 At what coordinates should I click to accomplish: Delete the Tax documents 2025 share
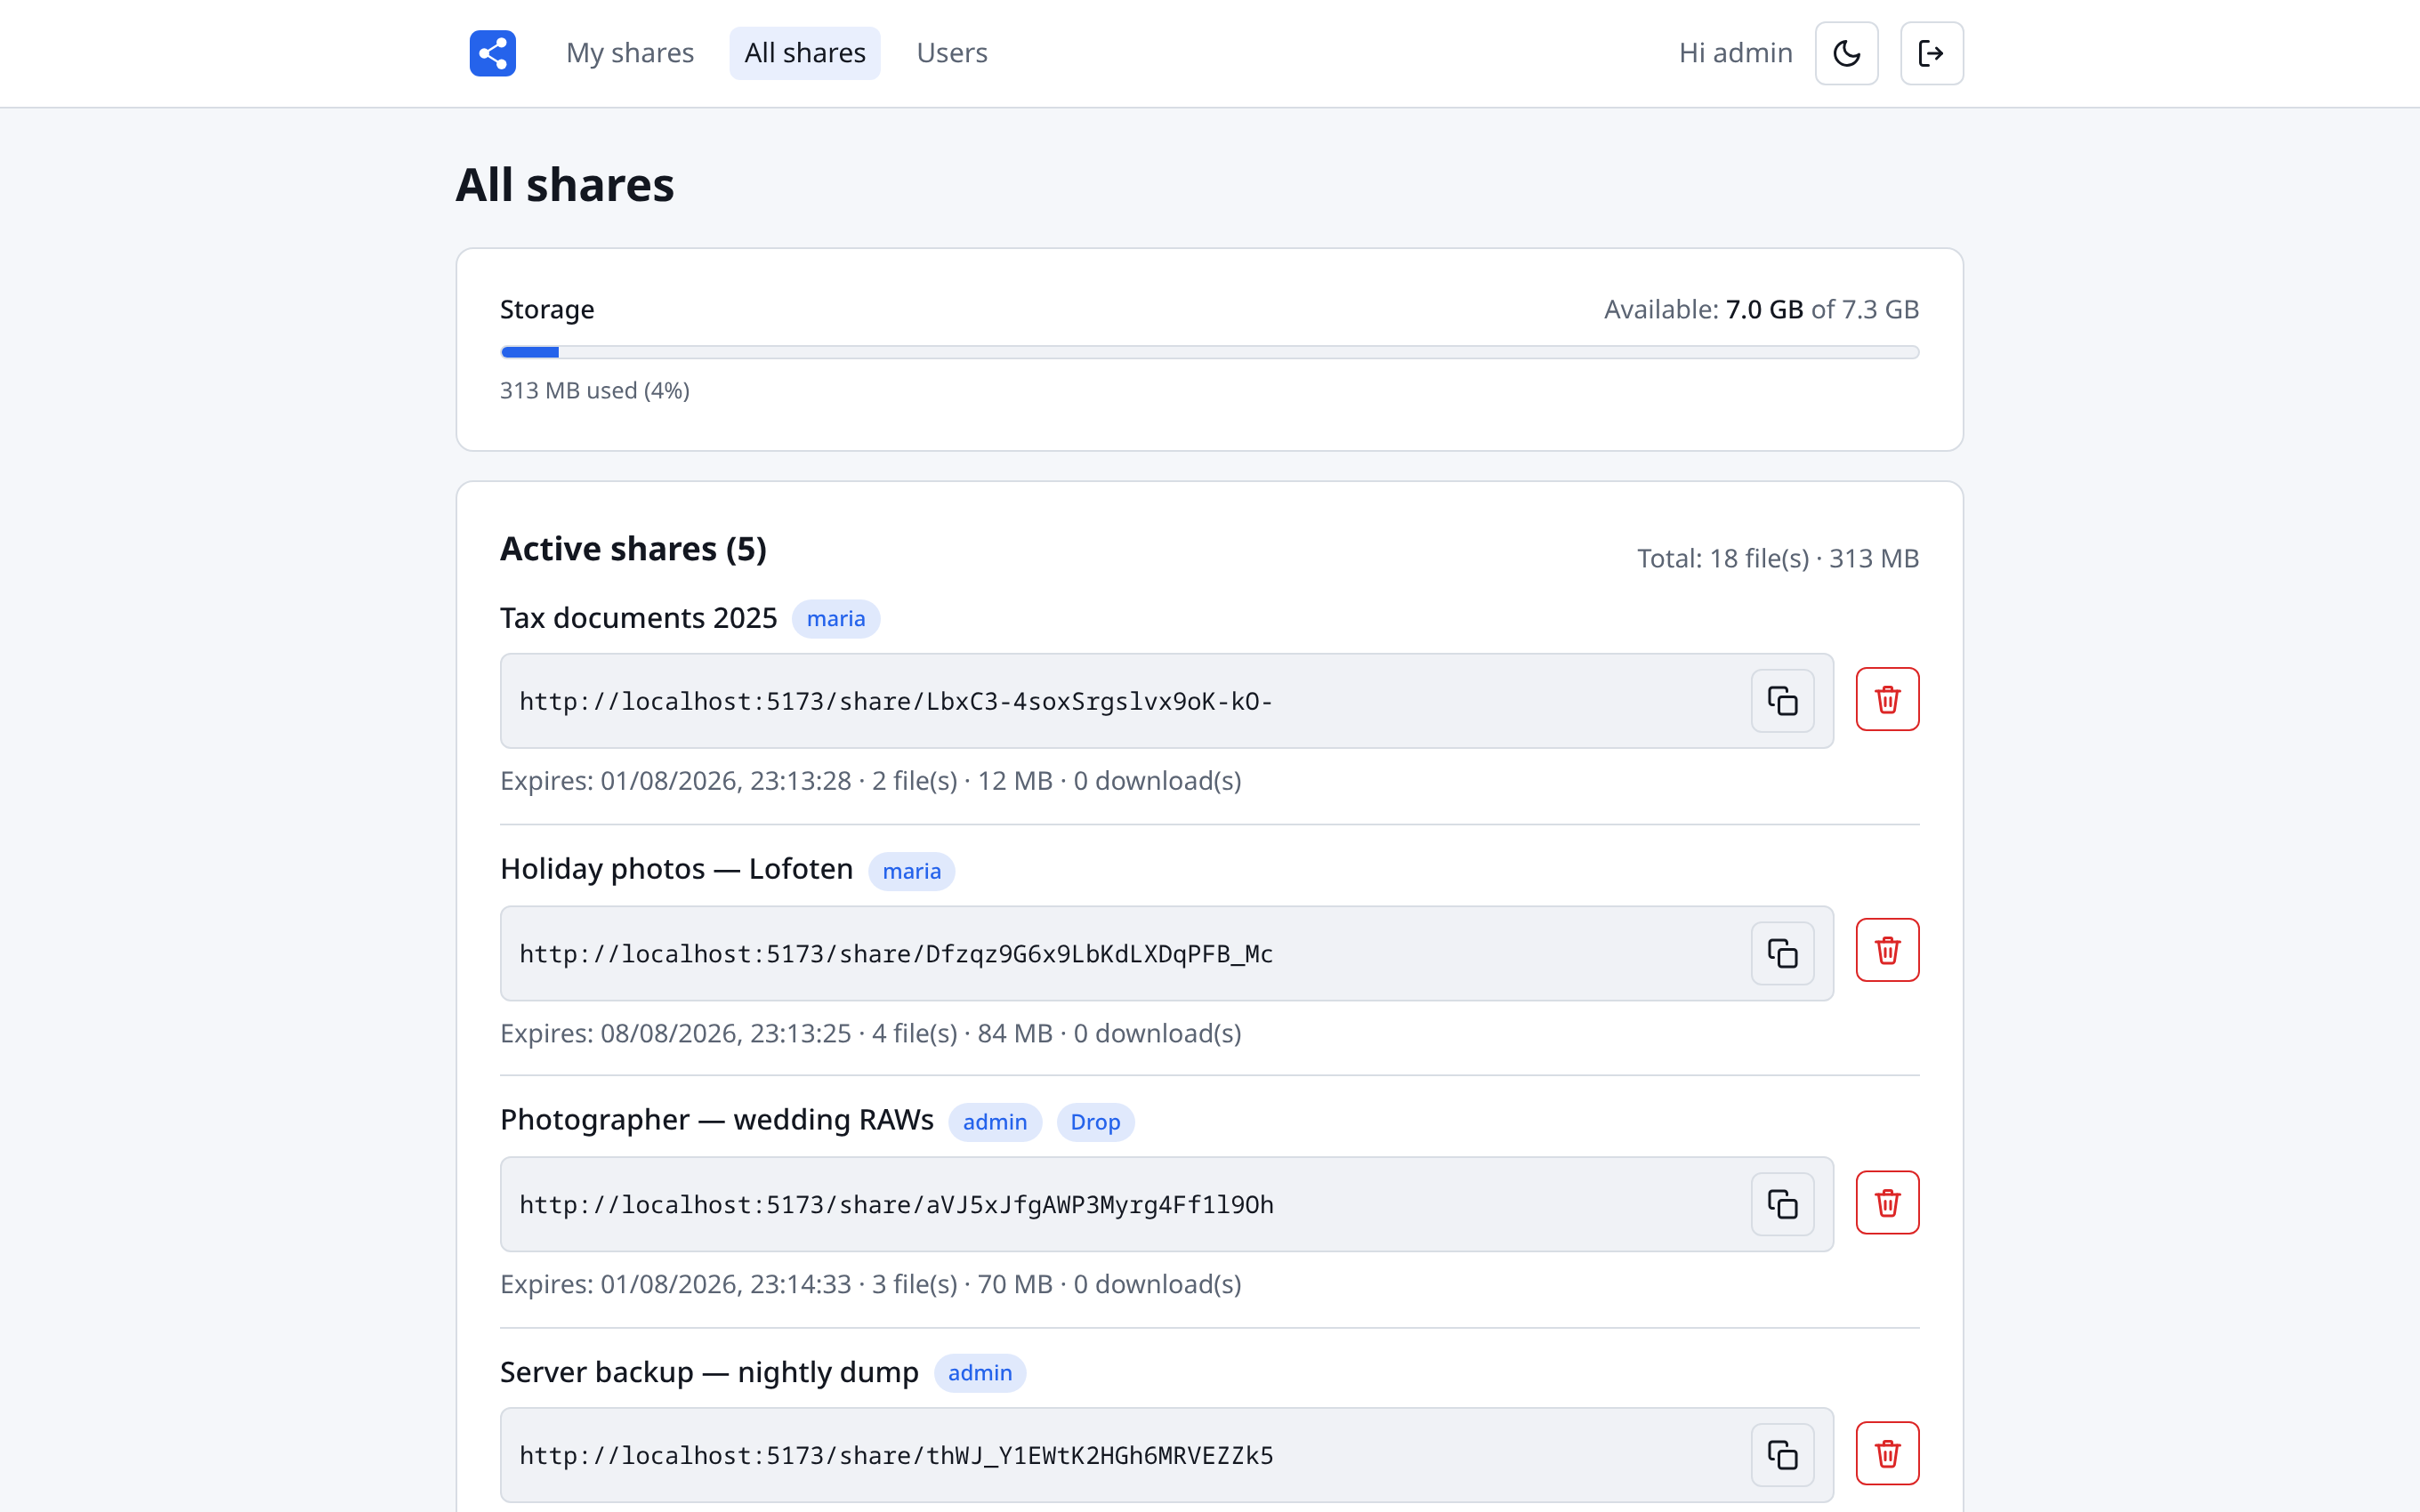pyautogui.click(x=1887, y=699)
